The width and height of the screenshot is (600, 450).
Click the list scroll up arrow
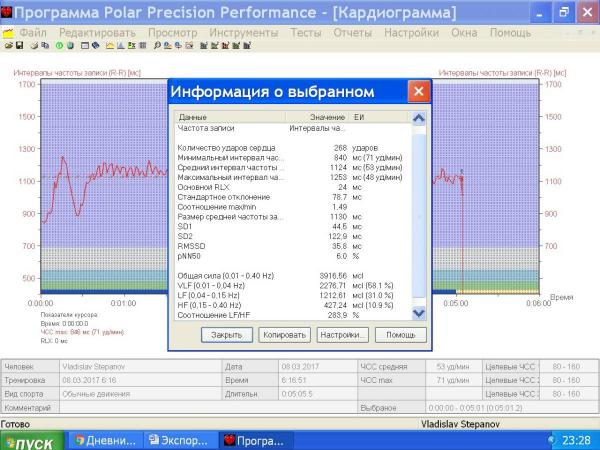[x=419, y=118]
